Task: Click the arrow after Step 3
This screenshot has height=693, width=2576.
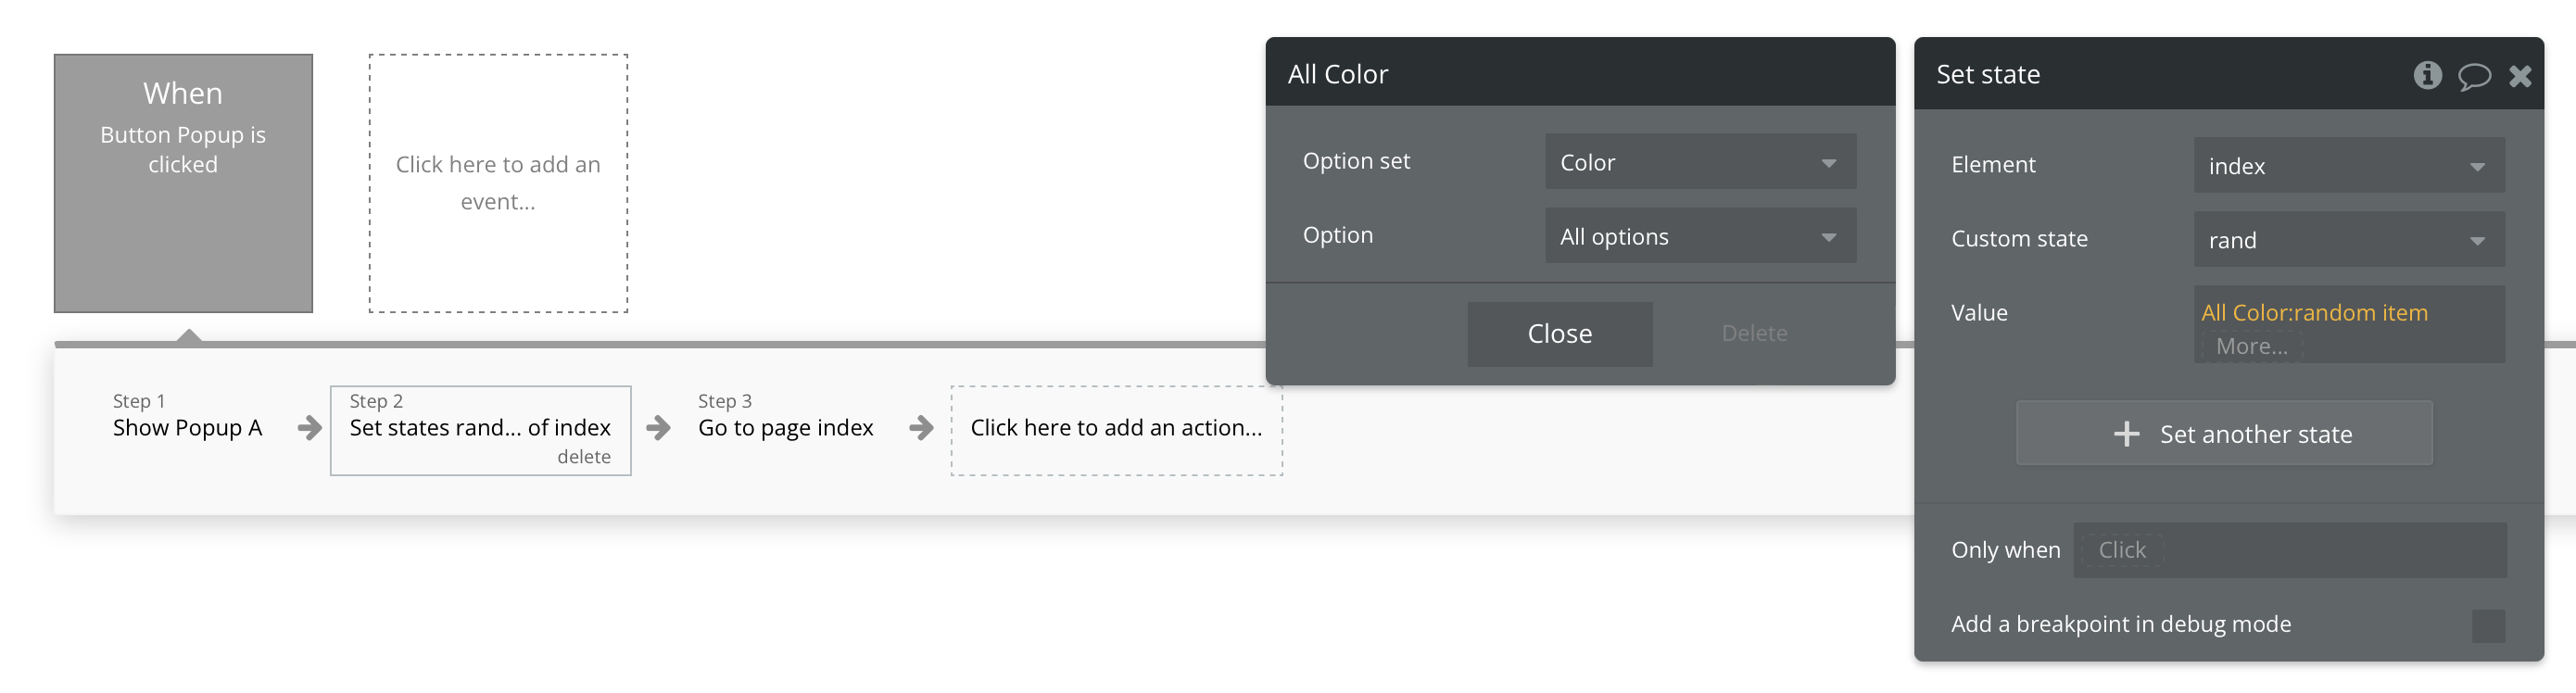Action: [x=921, y=428]
